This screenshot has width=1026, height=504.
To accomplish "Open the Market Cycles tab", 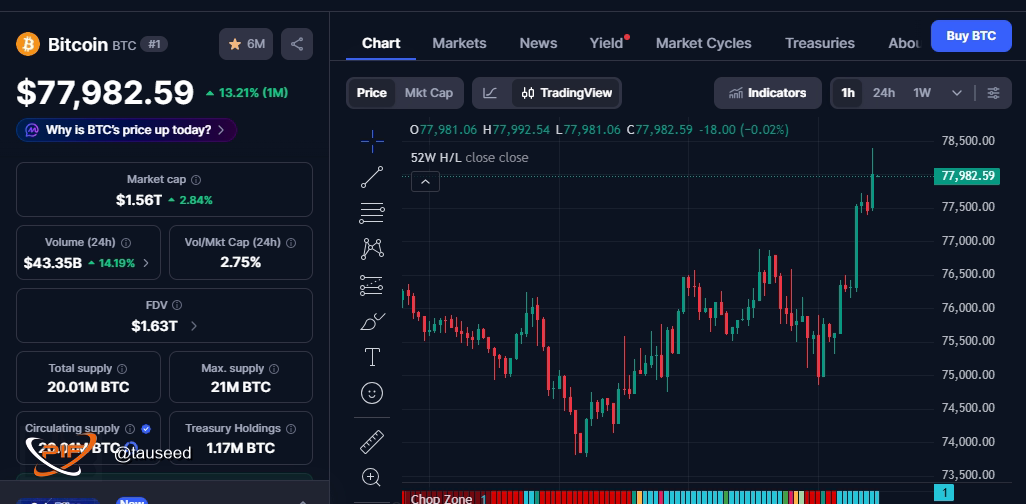I will pos(703,43).
